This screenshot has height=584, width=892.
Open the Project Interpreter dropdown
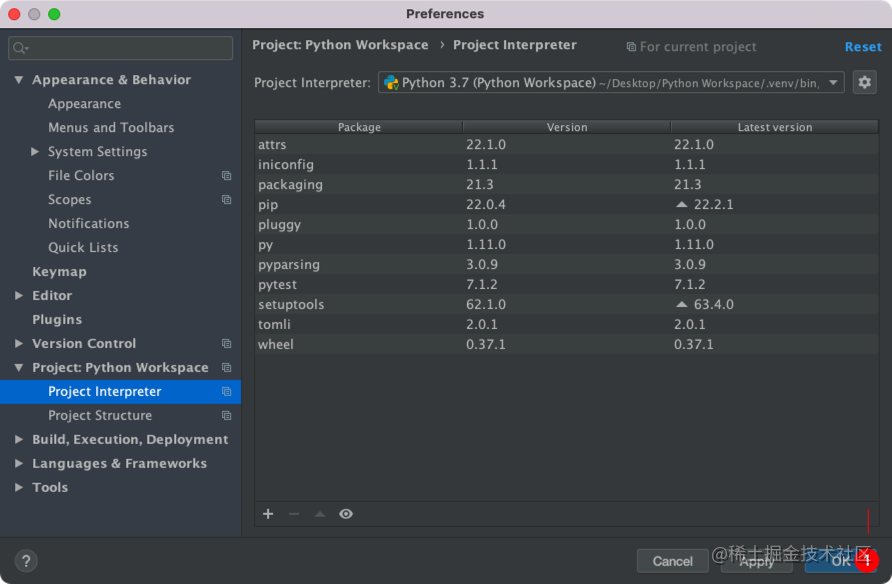[x=833, y=82]
